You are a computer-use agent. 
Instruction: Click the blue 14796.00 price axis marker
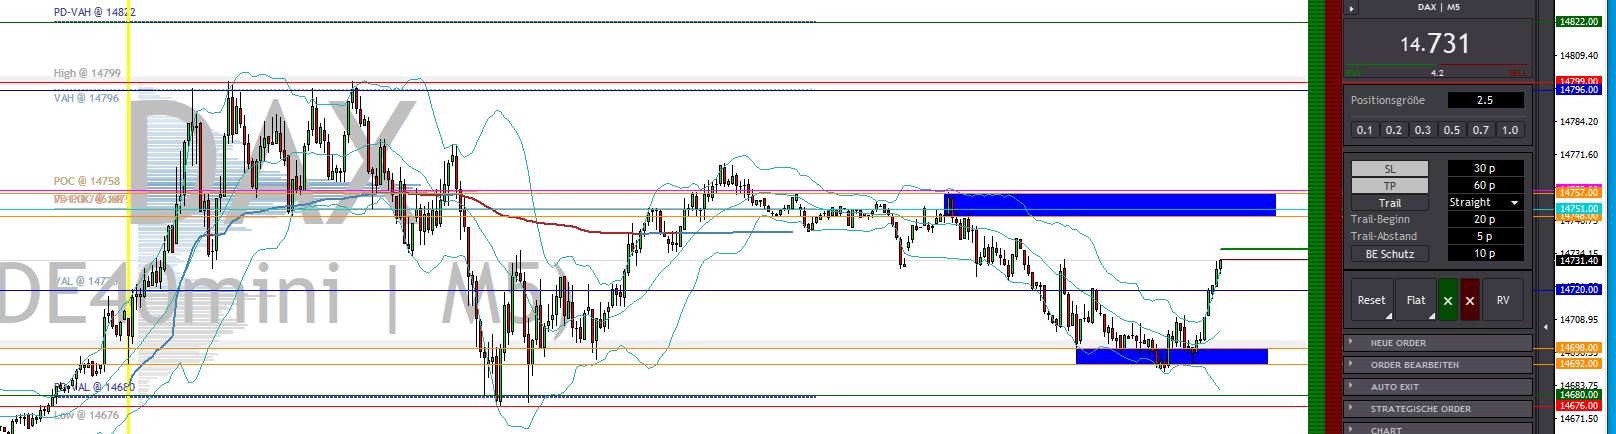point(1580,90)
